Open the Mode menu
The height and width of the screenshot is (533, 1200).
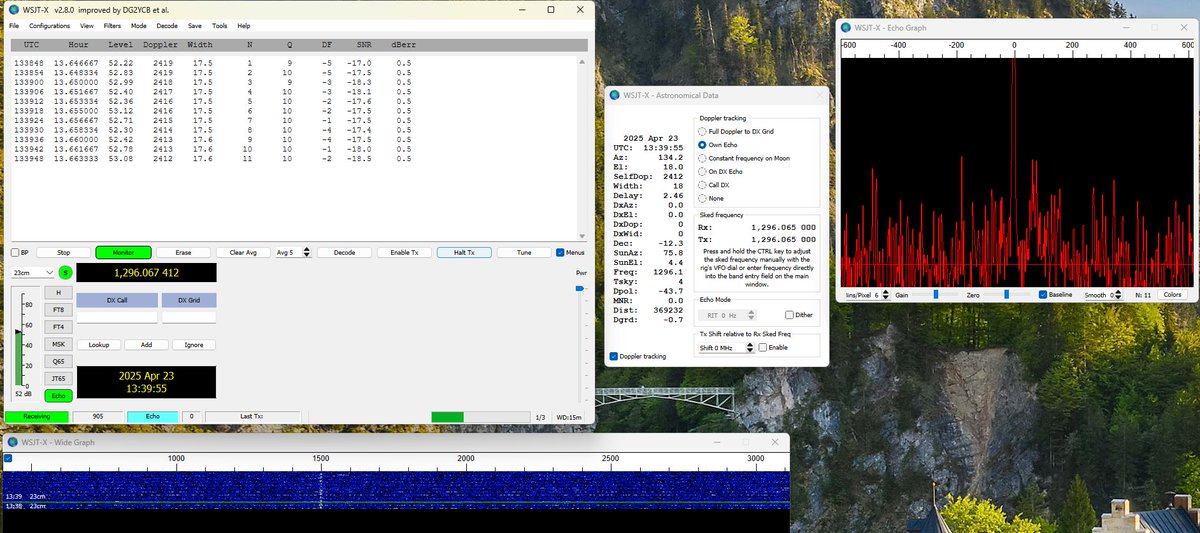[138, 25]
